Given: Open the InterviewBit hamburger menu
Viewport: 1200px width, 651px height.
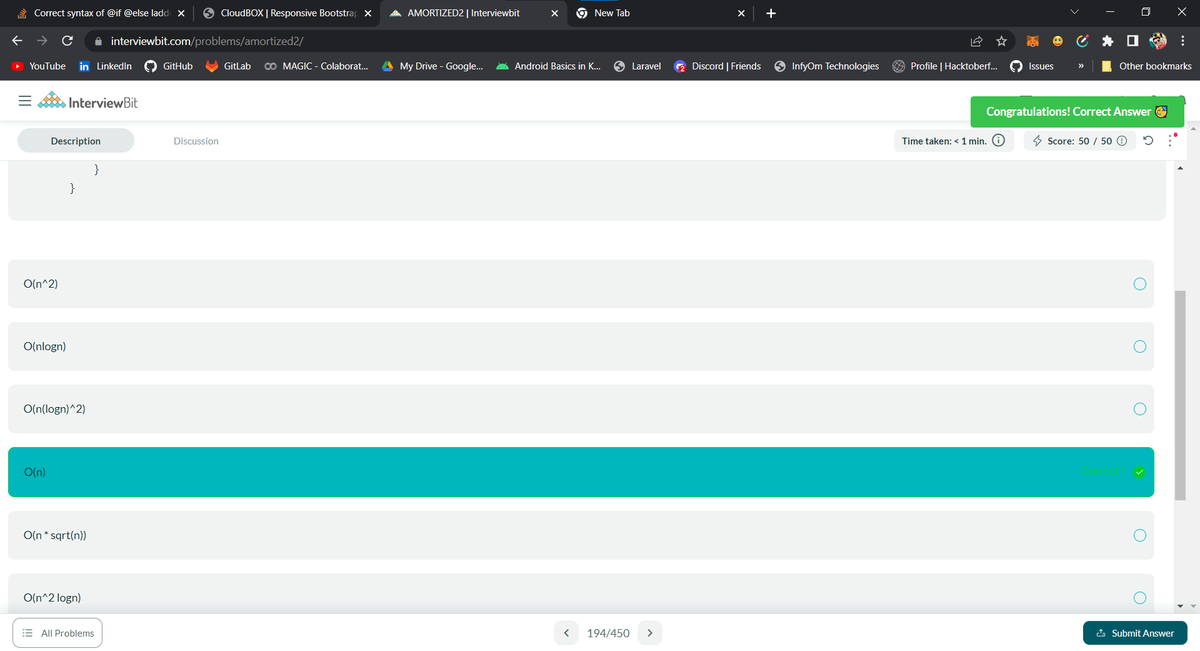Looking at the screenshot, I should [23, 103].
